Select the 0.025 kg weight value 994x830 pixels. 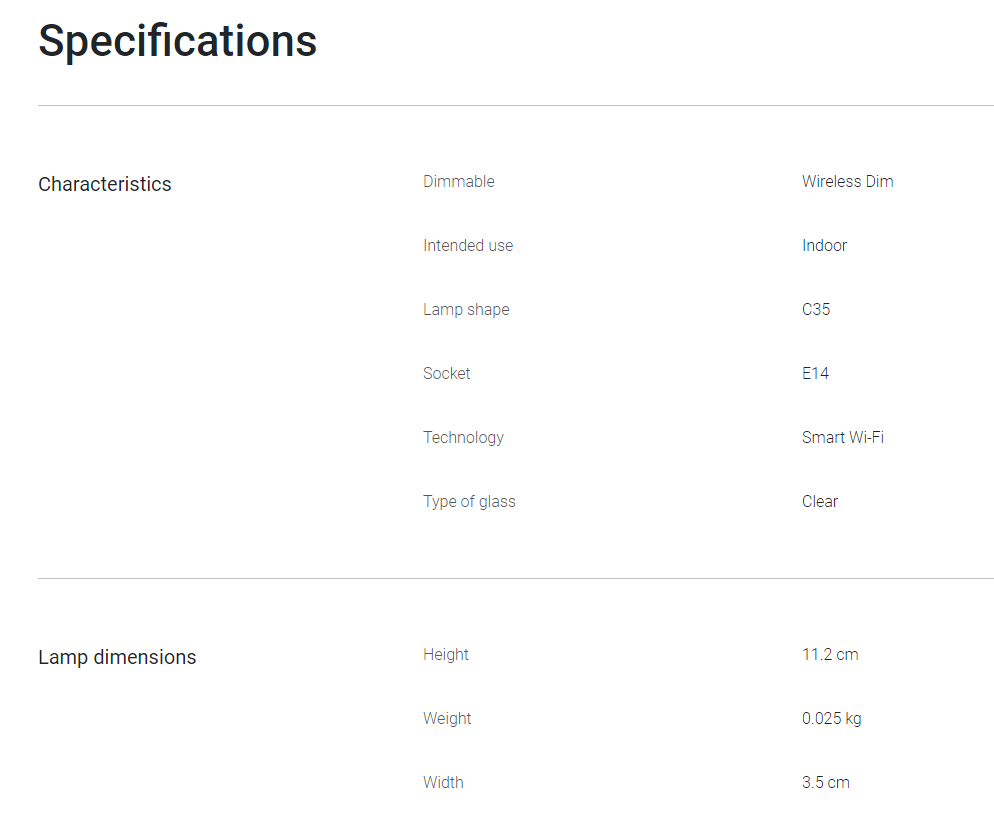(831, 718)
